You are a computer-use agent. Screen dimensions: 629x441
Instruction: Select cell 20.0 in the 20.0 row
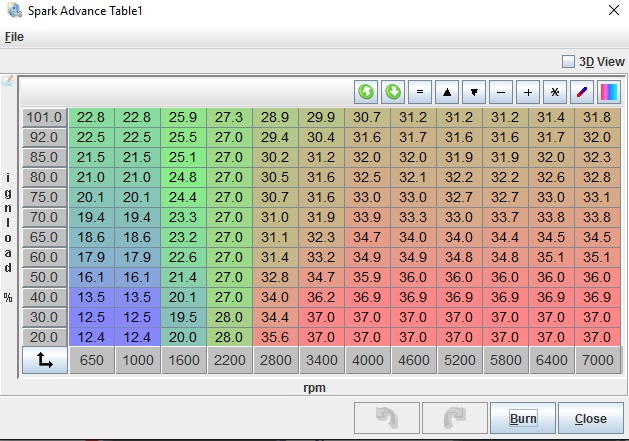183,337
